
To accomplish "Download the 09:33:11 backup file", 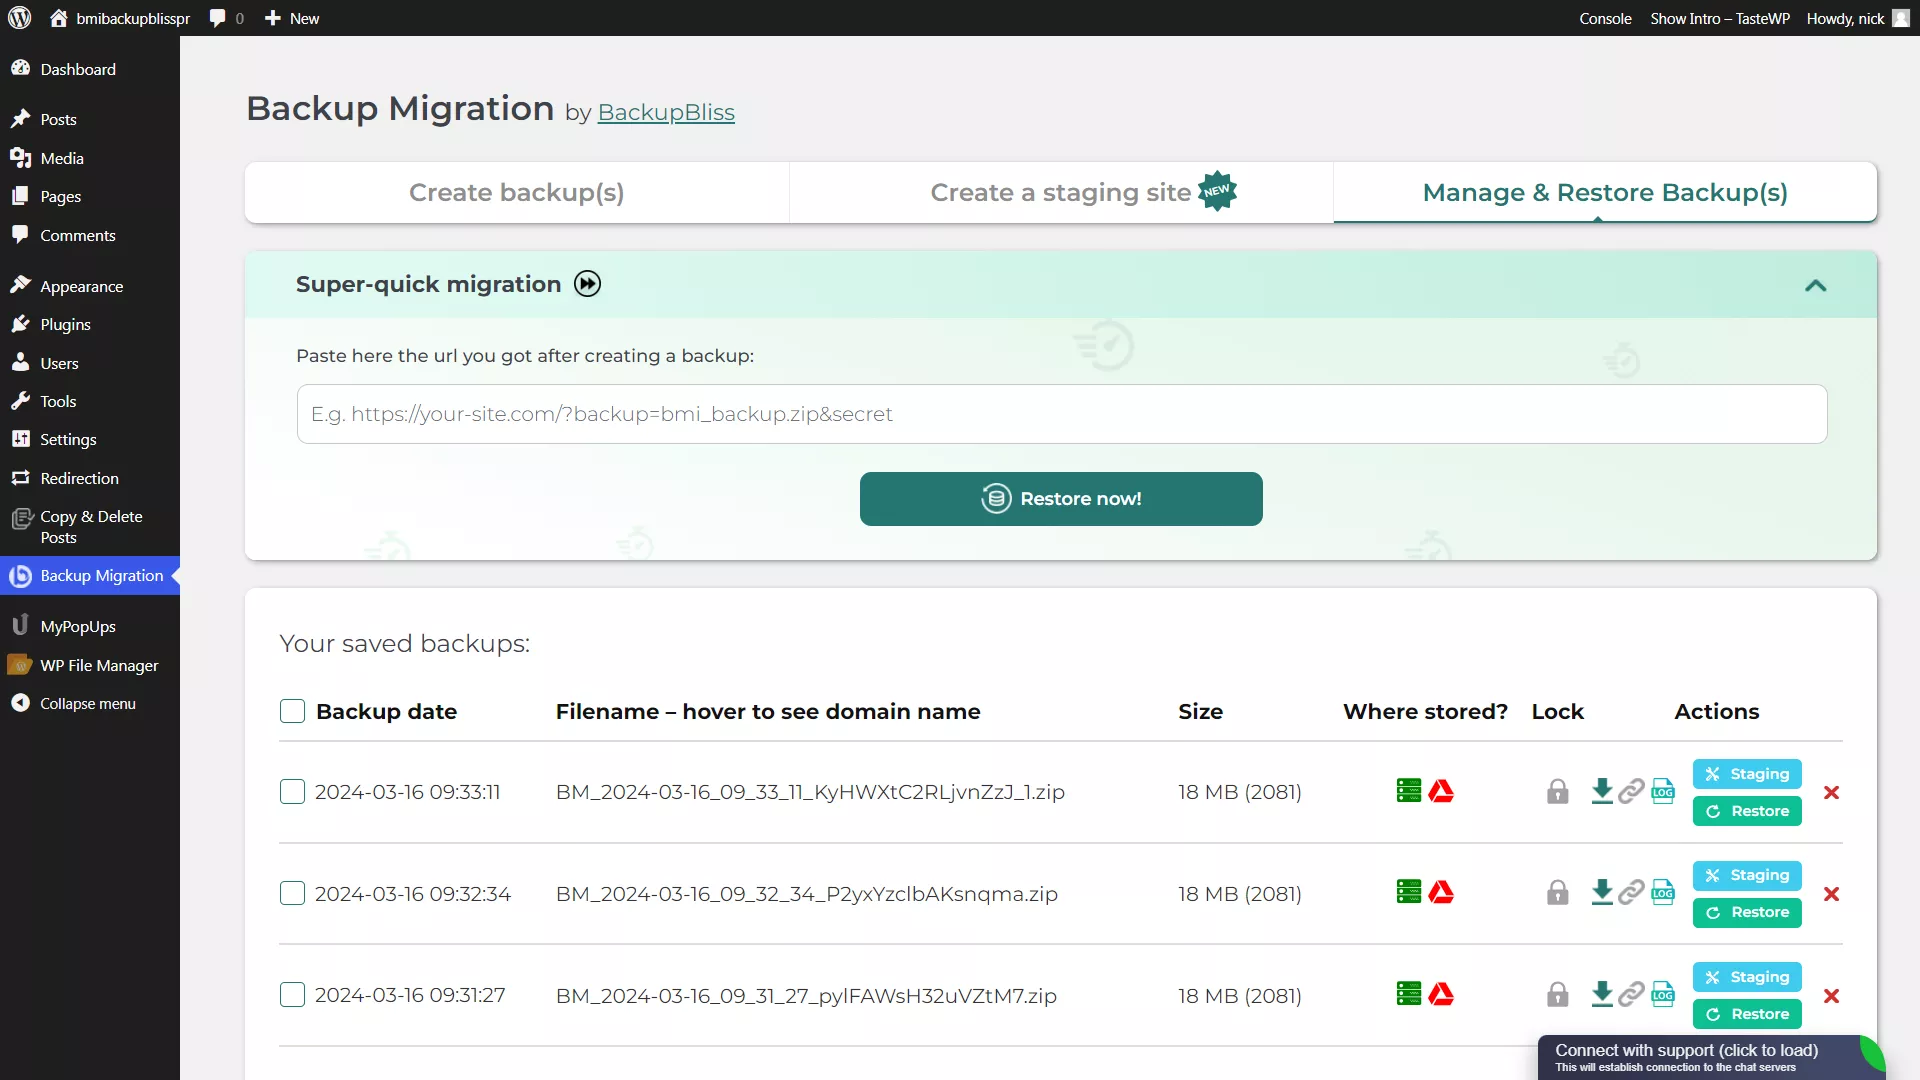I will pos(1601,791).
